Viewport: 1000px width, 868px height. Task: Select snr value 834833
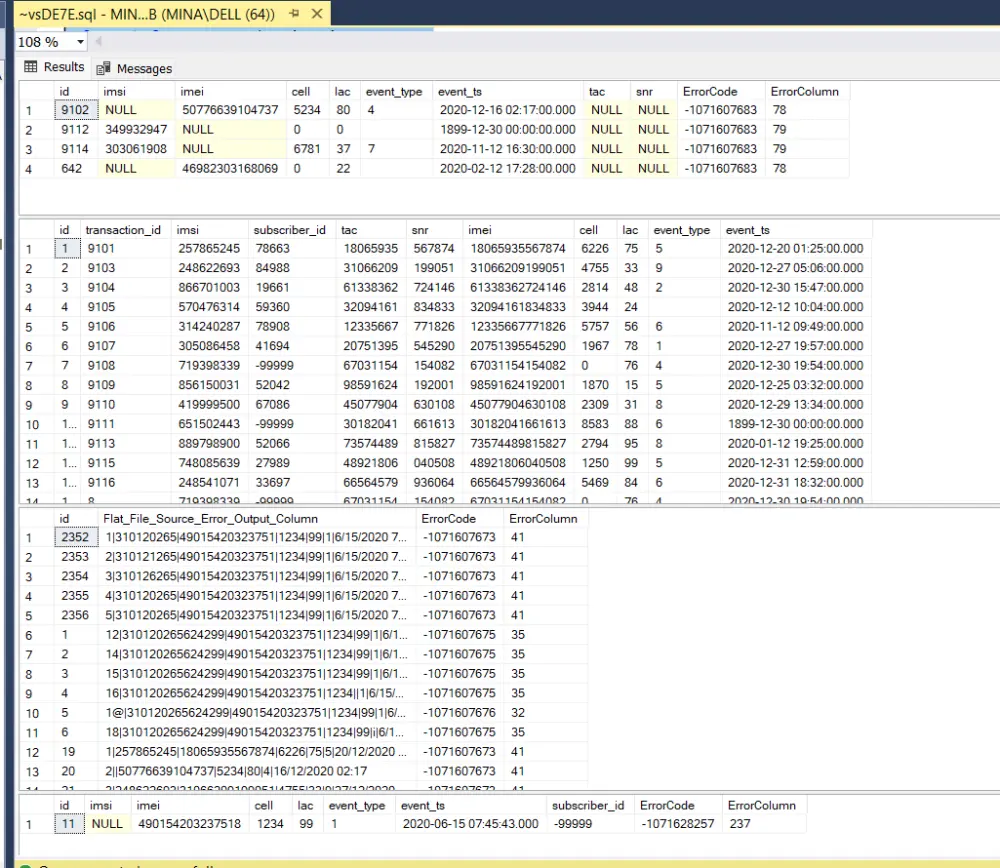[434, 307]
